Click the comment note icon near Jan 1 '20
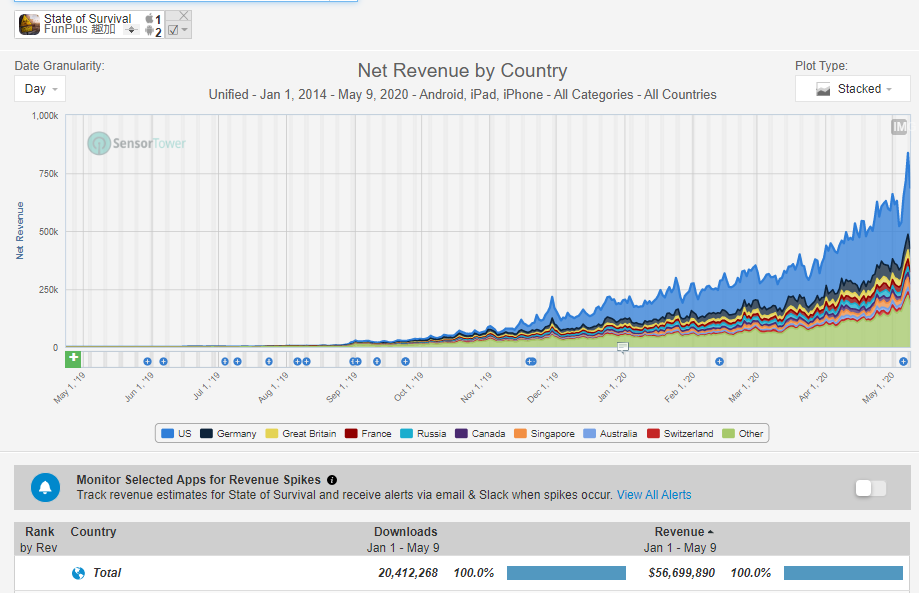This screenshot has width=919, height=593. tap(622, 347)
